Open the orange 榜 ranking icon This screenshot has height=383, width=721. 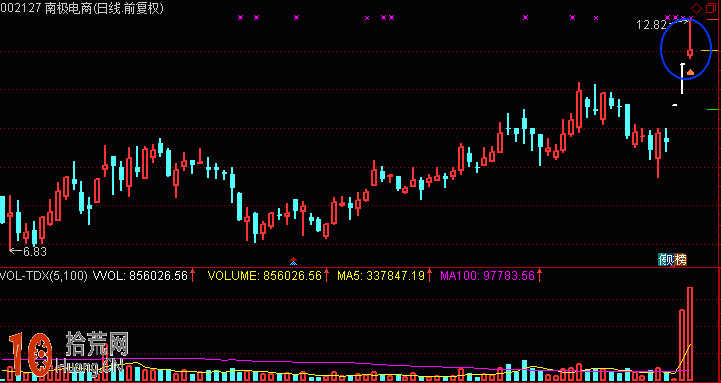681,259
